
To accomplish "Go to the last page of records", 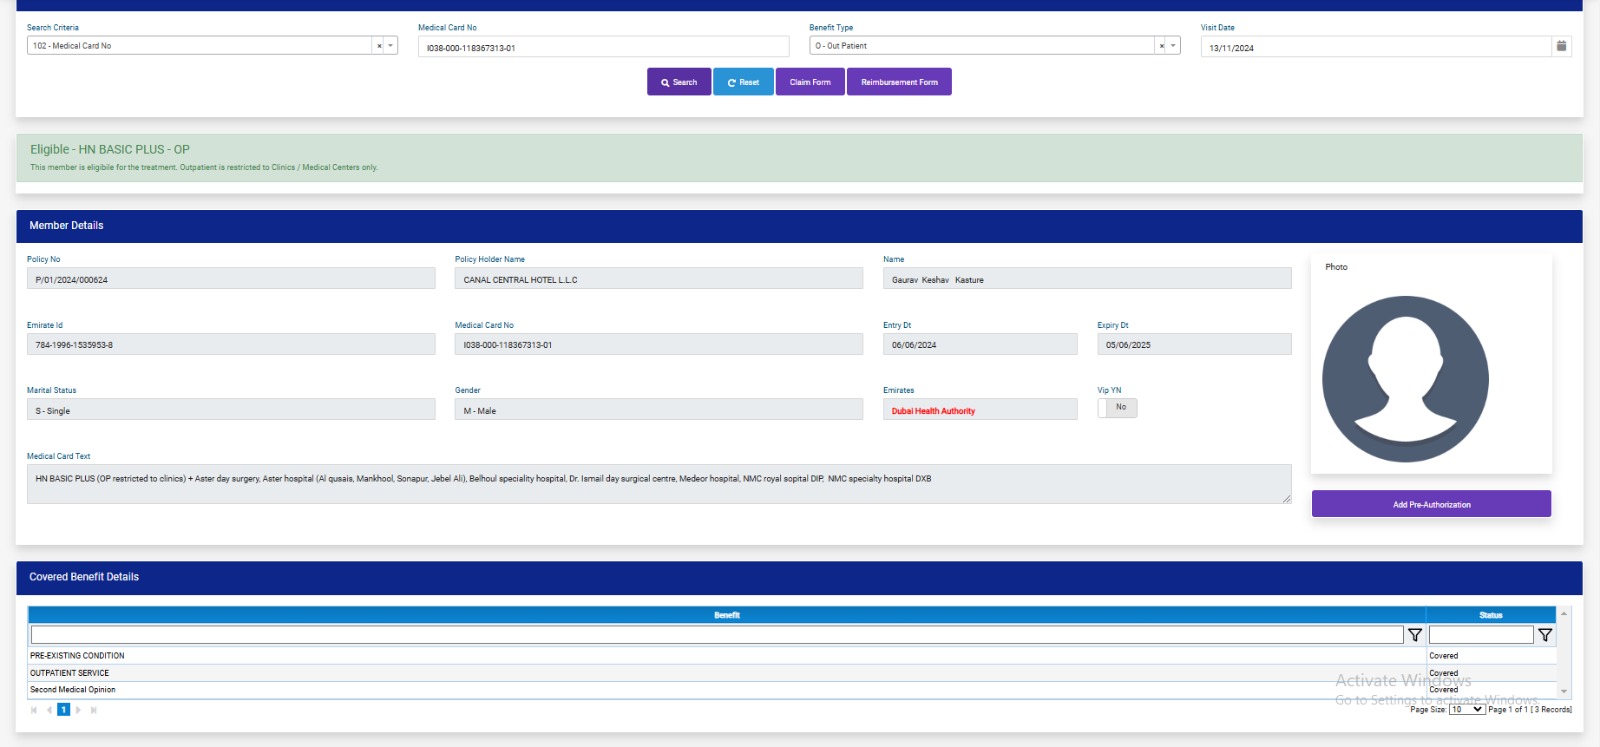I will point(94,710).
